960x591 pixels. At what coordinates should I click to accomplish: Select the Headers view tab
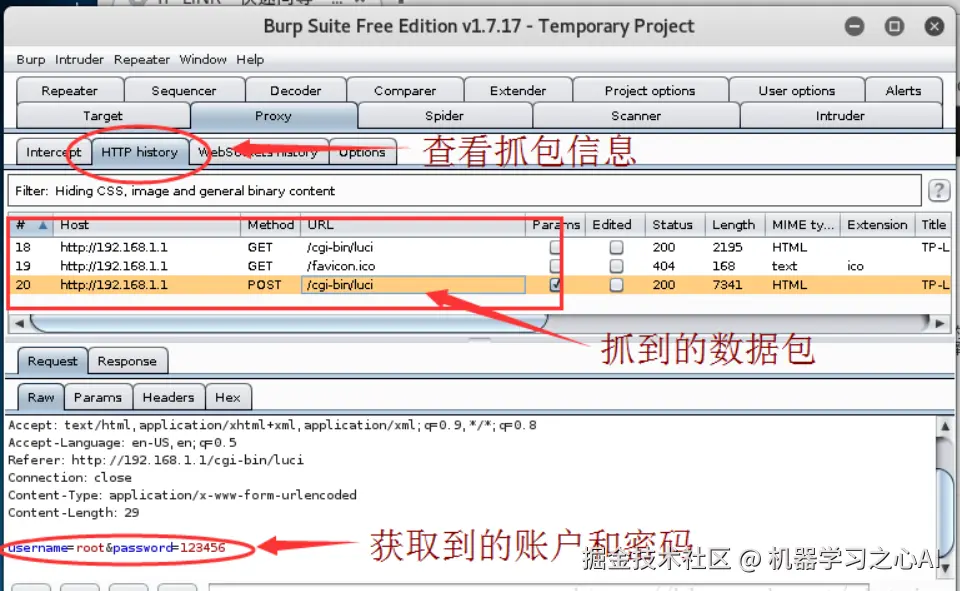(x=168, y=397)
